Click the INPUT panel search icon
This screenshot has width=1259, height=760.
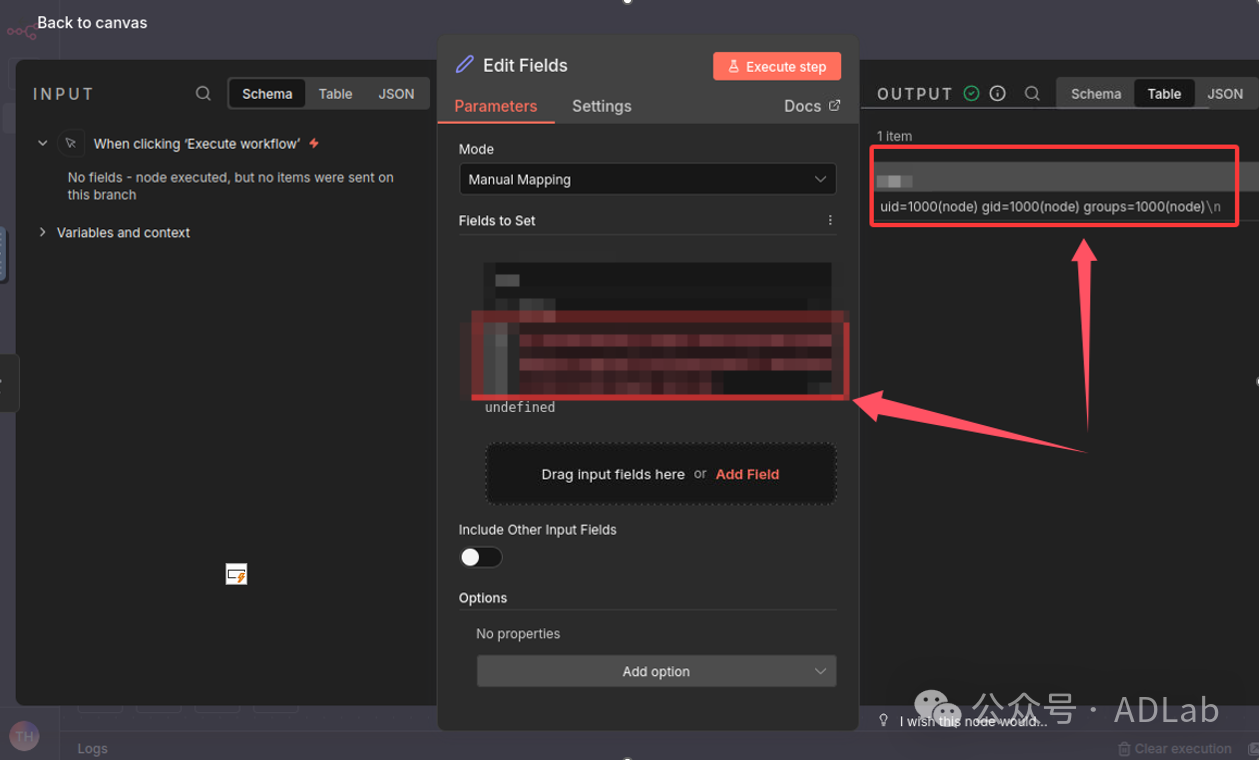(203, 94)
